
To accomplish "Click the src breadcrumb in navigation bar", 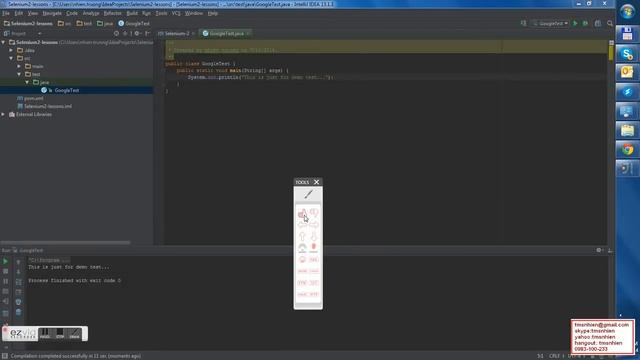I will [x=64, y=24].
